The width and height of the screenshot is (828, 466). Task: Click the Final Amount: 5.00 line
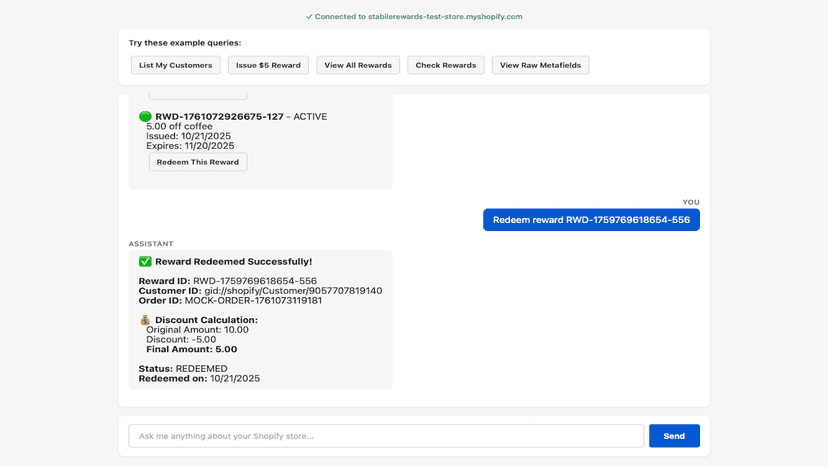coord(192,349)
